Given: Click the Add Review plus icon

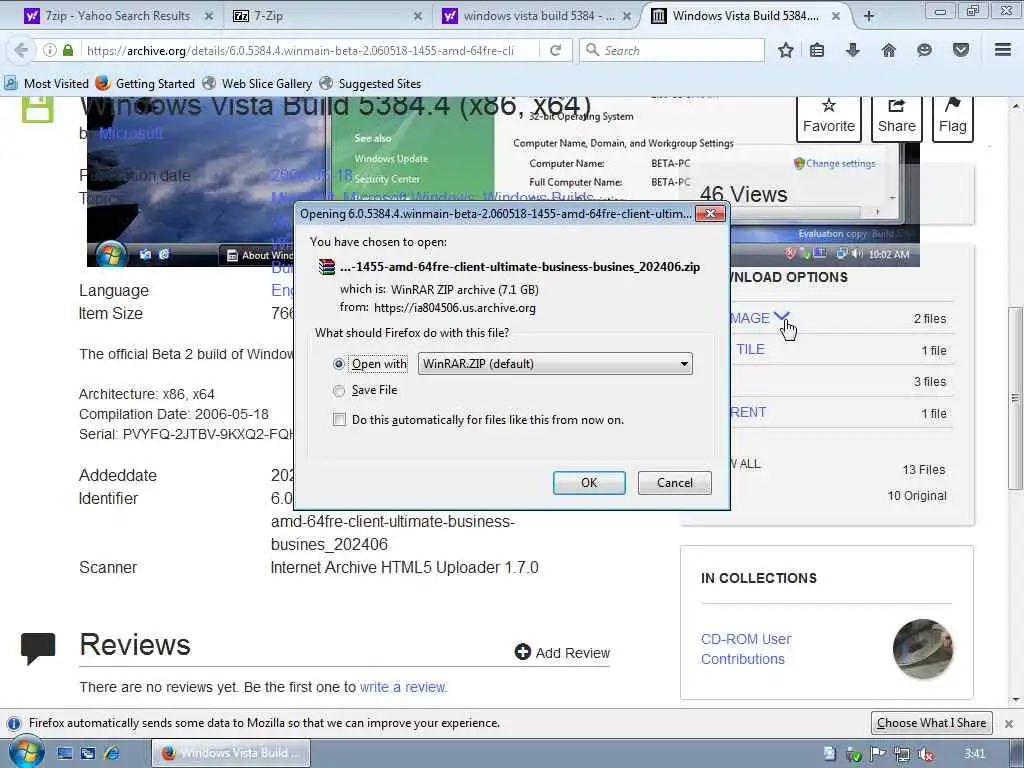Looking at the screenshot, I should point(522,652).
